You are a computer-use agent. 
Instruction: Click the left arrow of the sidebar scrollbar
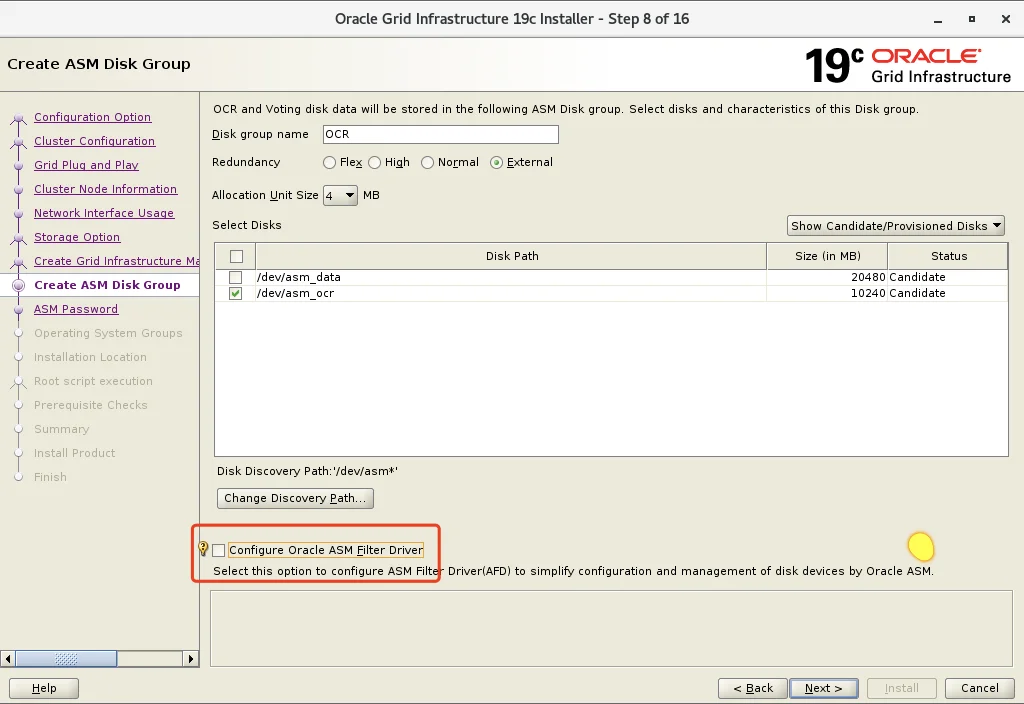tap(8, 658)
